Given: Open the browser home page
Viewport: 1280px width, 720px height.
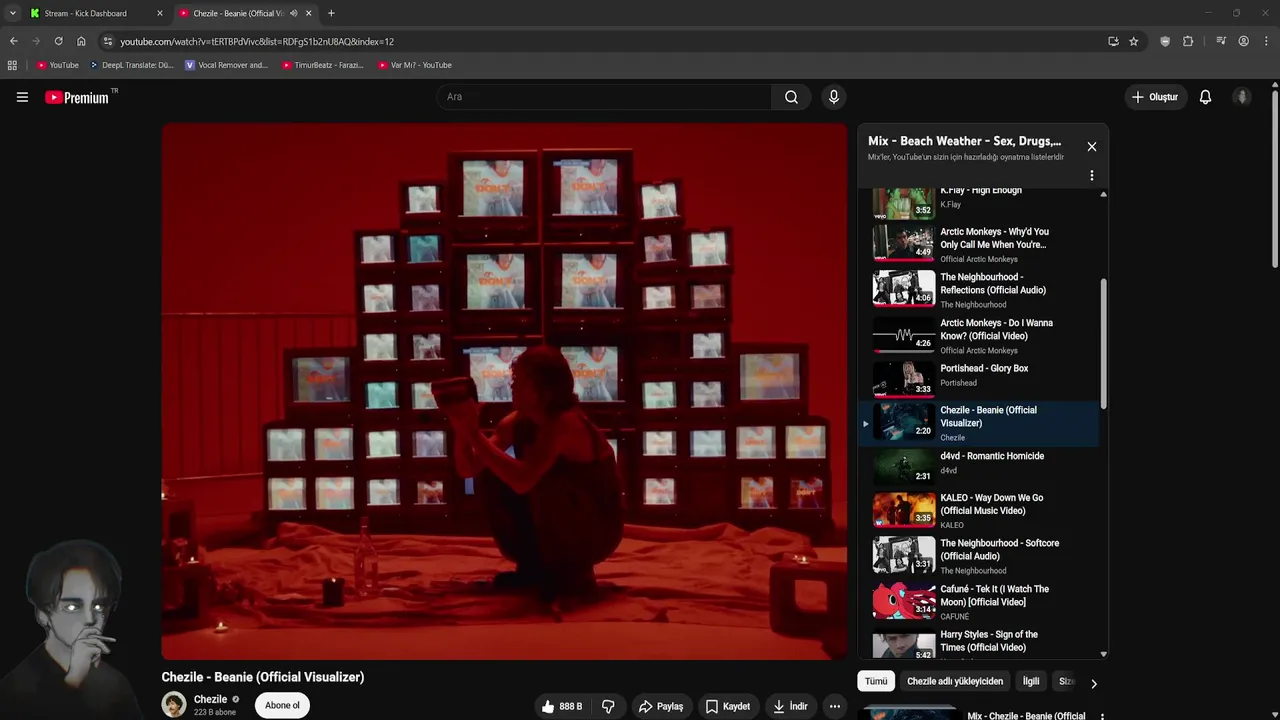Looking at the screenshot, I should coord(81,41).
